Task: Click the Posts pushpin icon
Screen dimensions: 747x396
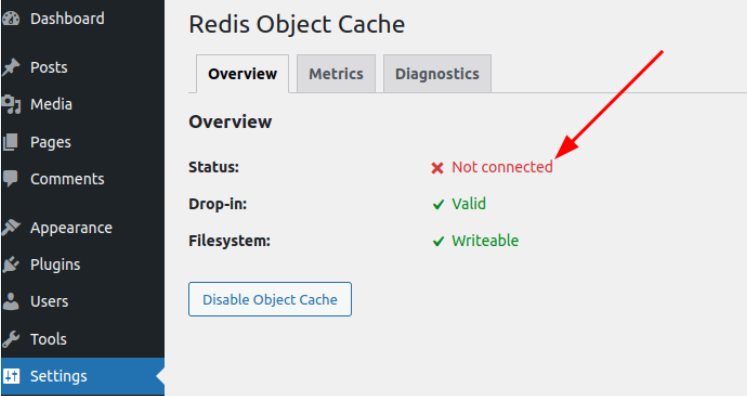Action: pos(10,67)
